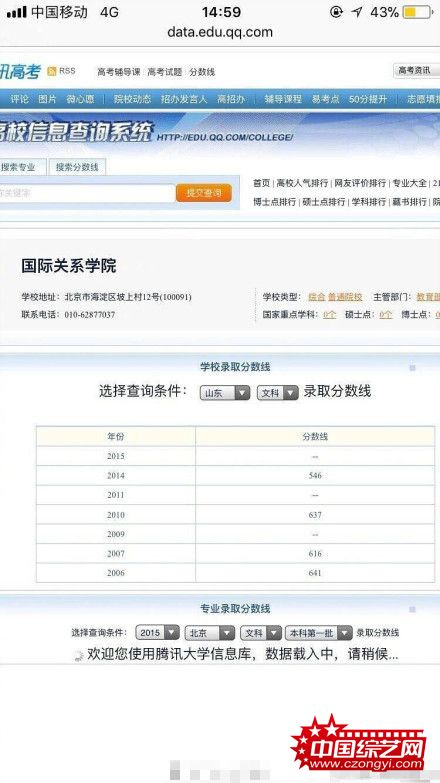Open the 学科排行 link
Viewport: 440px width, 783px height.
[x=369, y=202]
